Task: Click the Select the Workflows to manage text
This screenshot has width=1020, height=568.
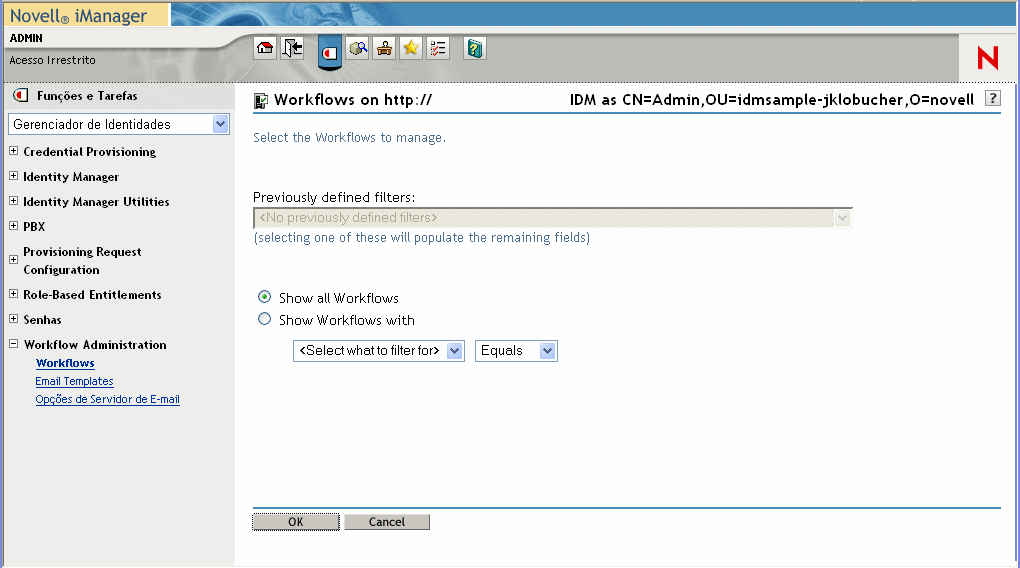Action: click(x=349, y=138)
